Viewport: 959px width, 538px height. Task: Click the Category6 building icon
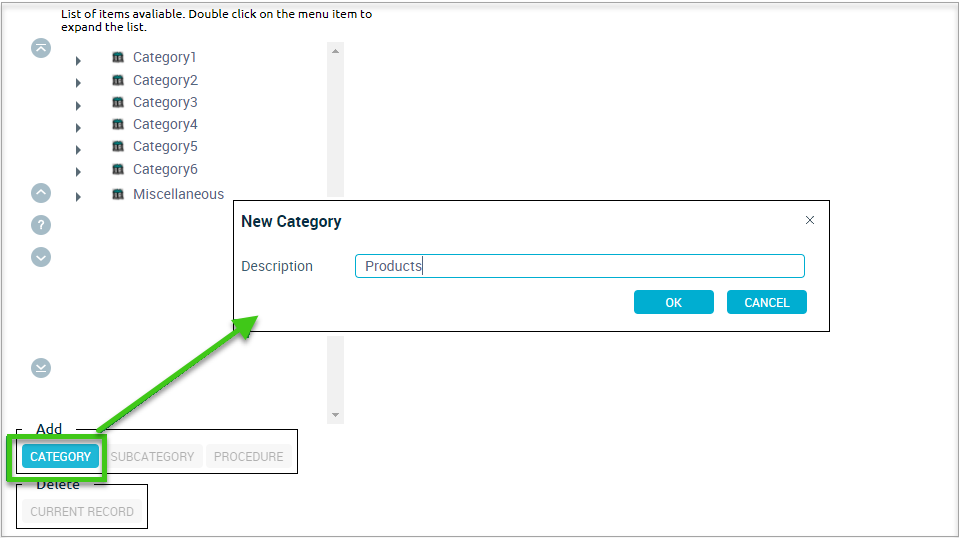coord(118,169)
